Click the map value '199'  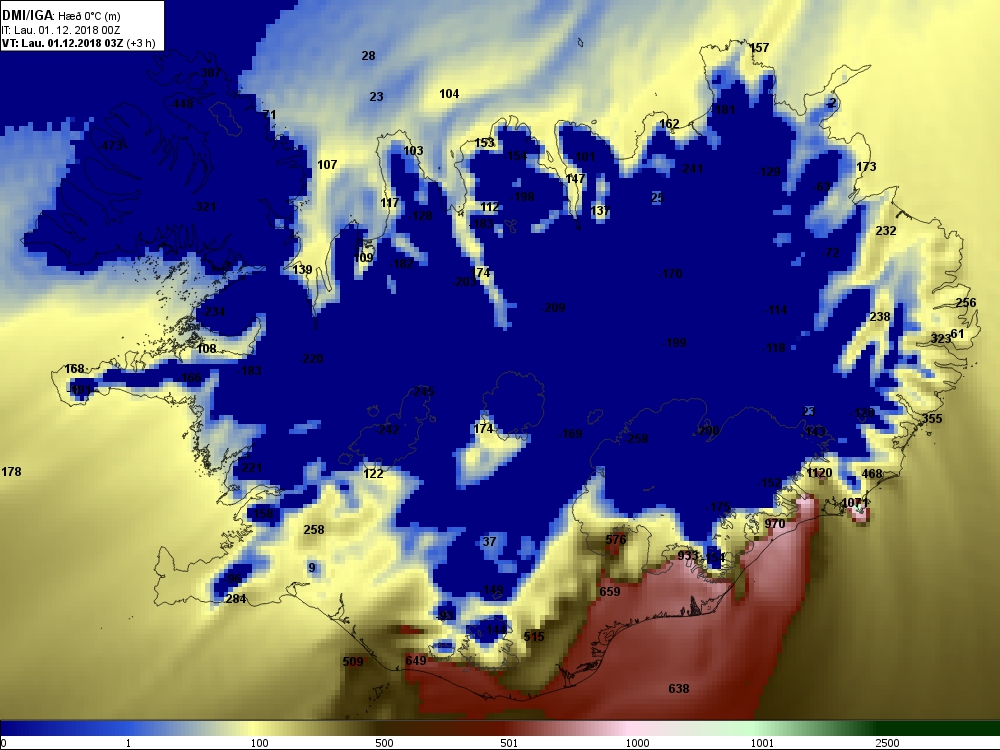[675, 343]
